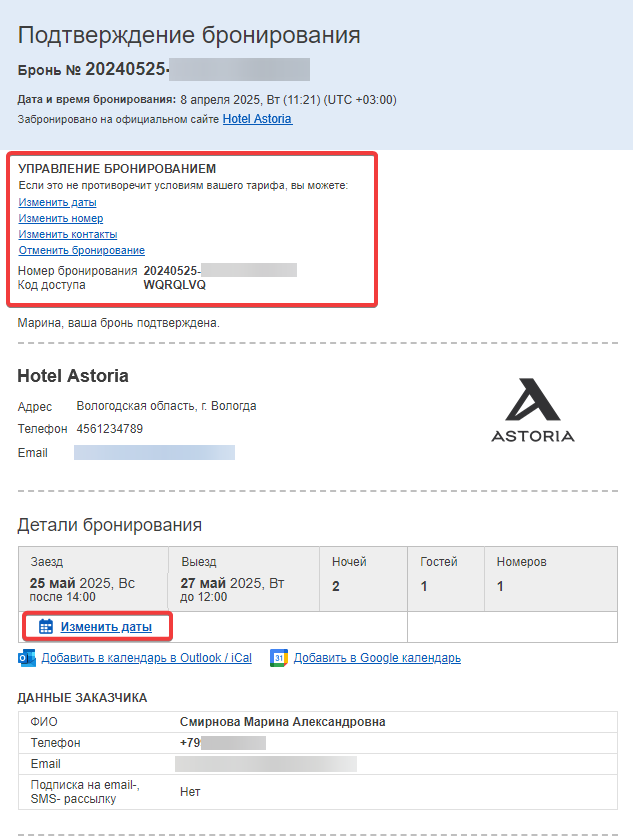
Task: Click the 'Марина, ваша бронь подтверждена.' message
Action: [118, 323]
